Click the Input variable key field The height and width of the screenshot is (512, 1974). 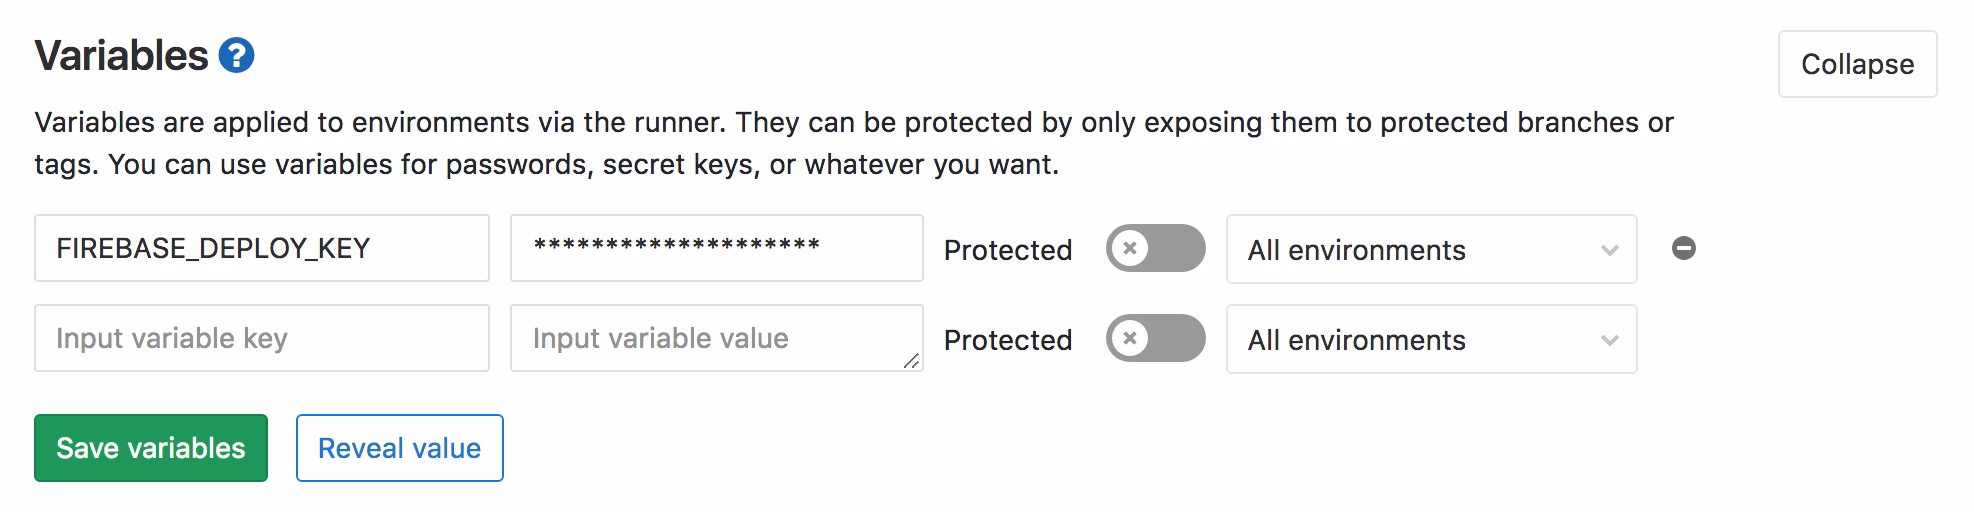[x=261, y=338]
